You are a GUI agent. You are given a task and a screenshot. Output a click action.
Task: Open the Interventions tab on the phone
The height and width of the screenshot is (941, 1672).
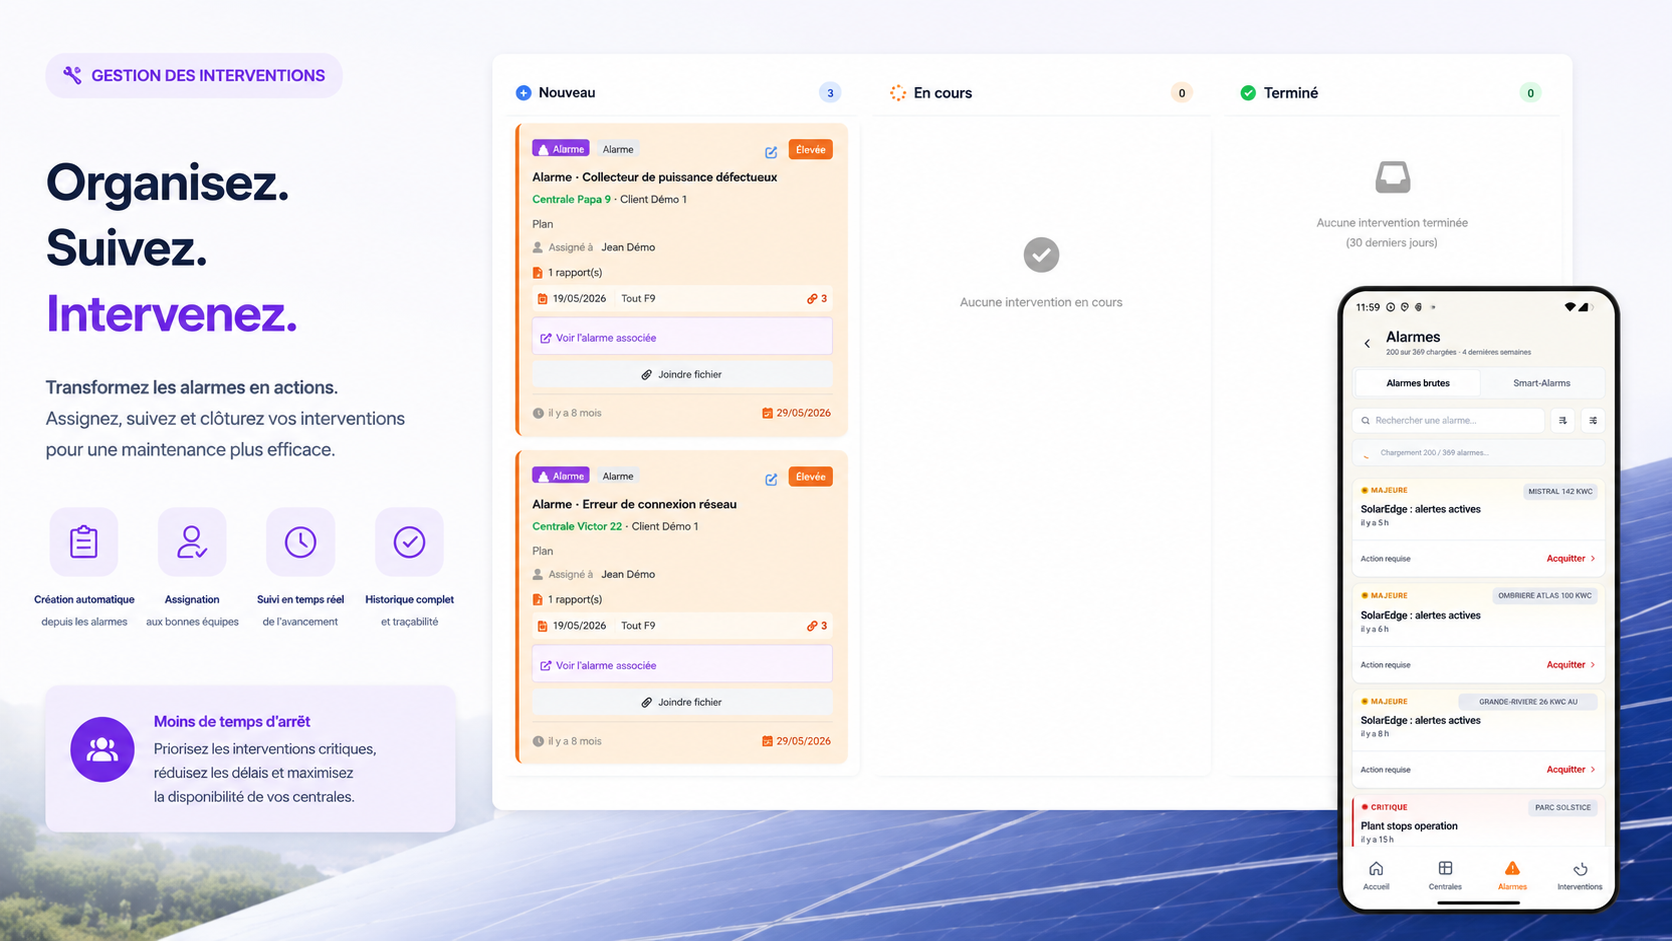1580,875
